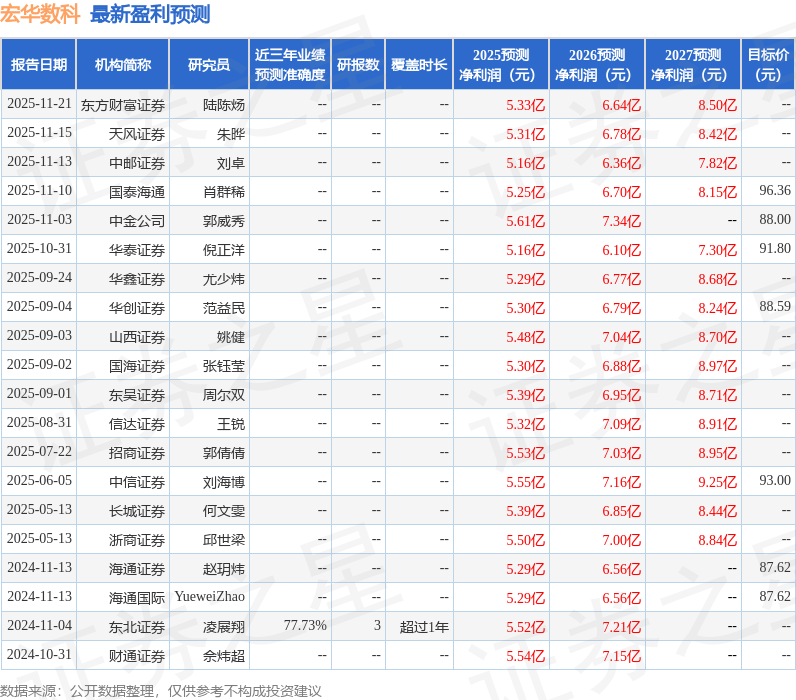
Task: Click the 6.78亿 forecast value
Action: (621, 134)
